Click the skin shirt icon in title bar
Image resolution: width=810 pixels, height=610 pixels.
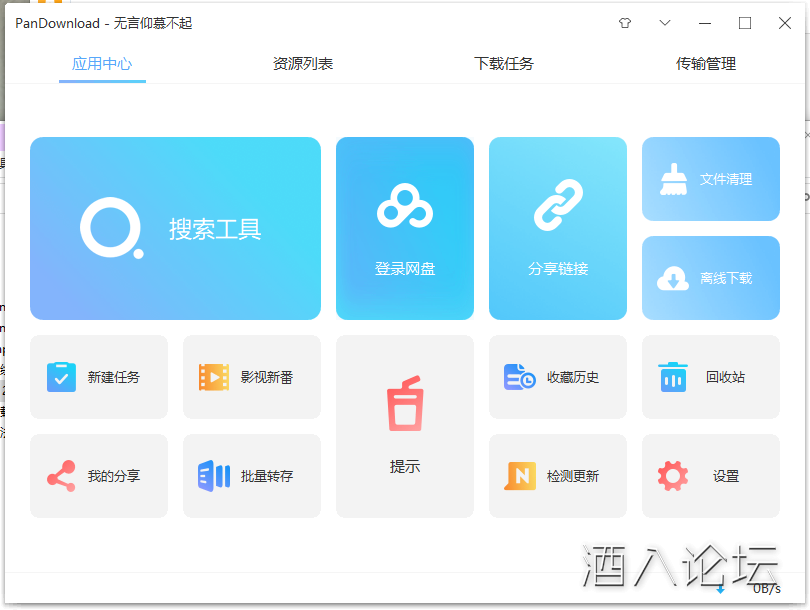click(x=625, y=23)
